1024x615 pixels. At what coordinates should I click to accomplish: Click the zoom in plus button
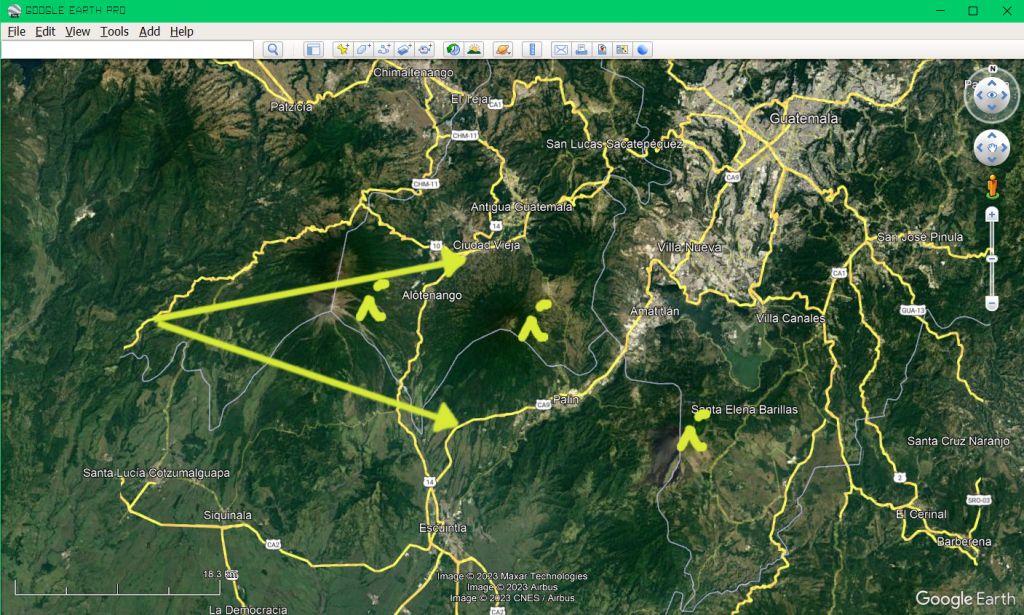click(x=992, y=215)
